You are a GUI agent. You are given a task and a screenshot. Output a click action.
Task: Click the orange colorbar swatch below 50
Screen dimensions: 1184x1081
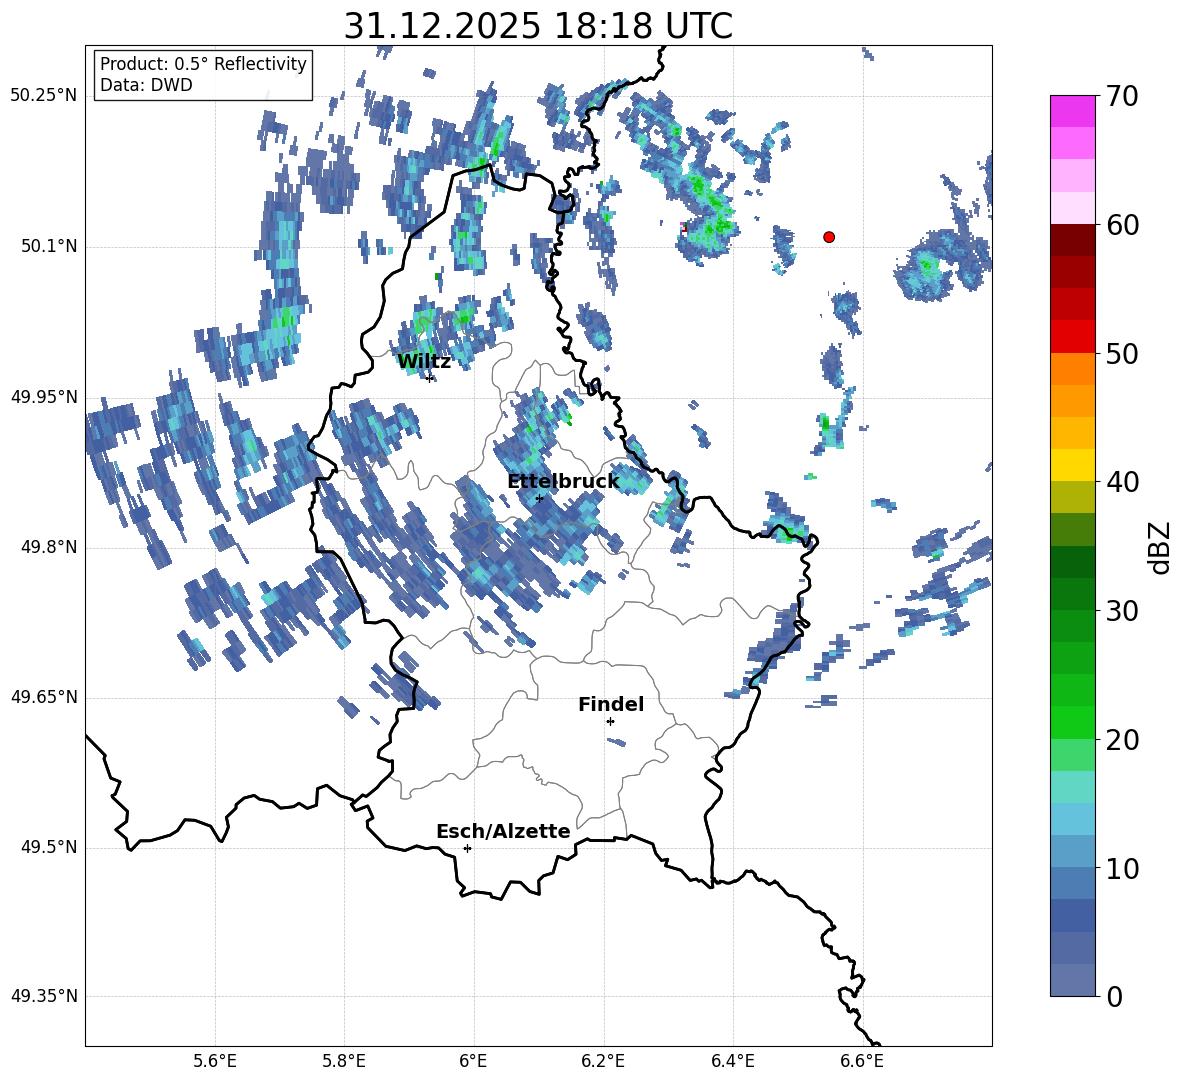point(1073,368)
